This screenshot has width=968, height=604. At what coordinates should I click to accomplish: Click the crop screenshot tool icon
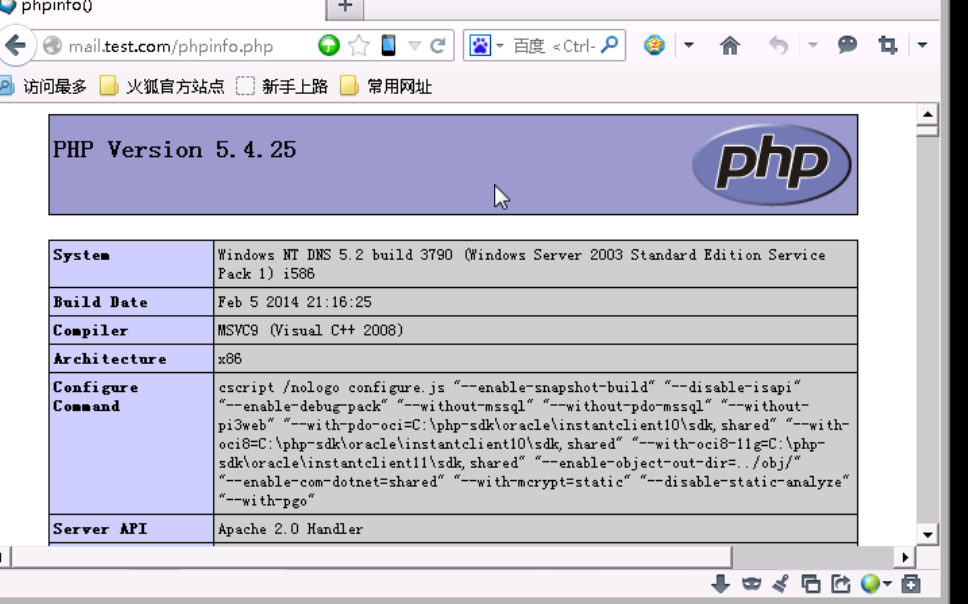tap(888, 45)
